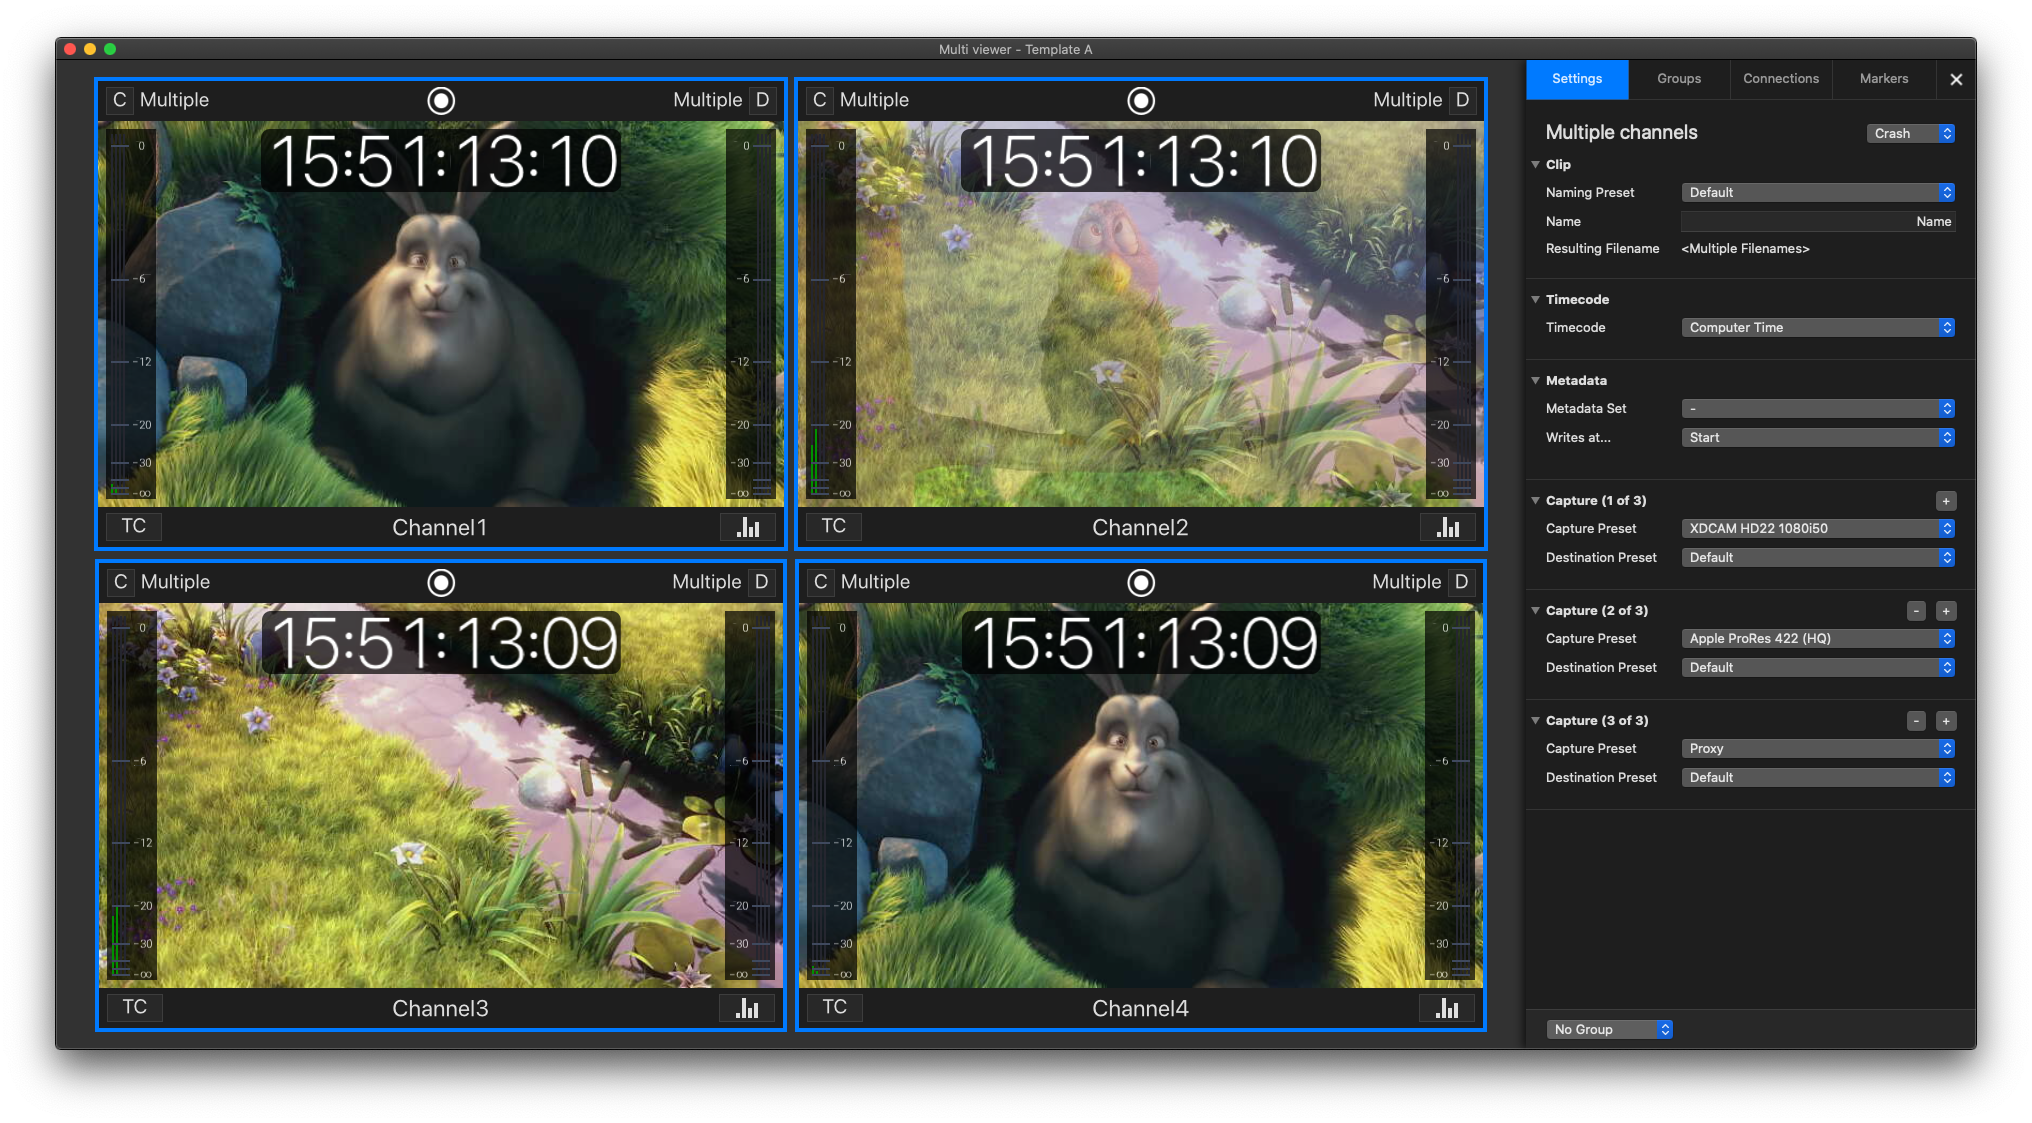The width and height of the screenshot is (2032, 1123).
Task: Start recording on Channel4
Action: [x=1141, y=582]
